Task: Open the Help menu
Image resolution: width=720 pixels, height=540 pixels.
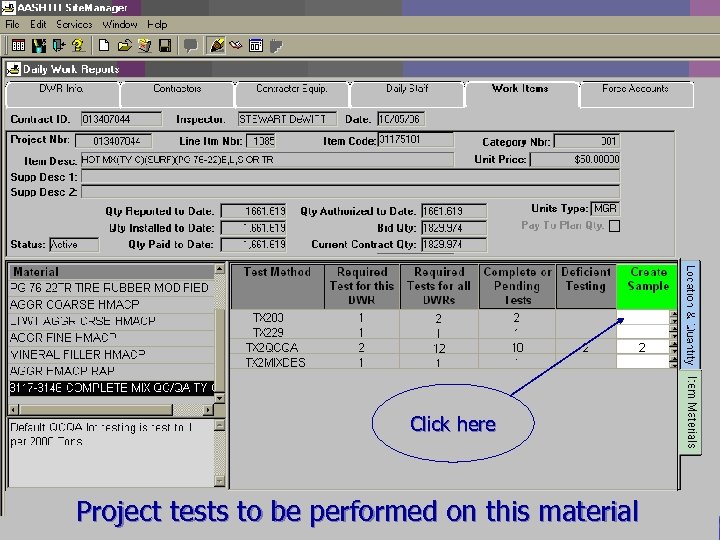Action: (157, 24)
